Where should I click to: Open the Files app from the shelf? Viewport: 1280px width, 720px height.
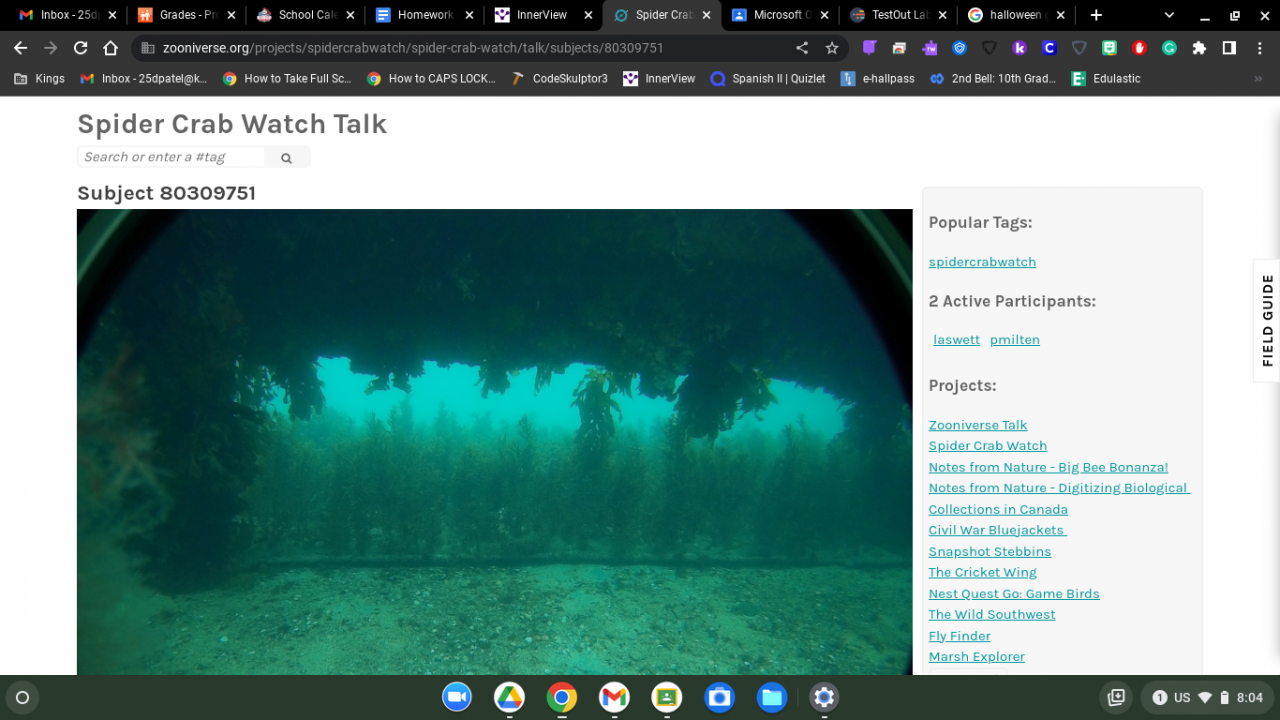coord(772,697)
